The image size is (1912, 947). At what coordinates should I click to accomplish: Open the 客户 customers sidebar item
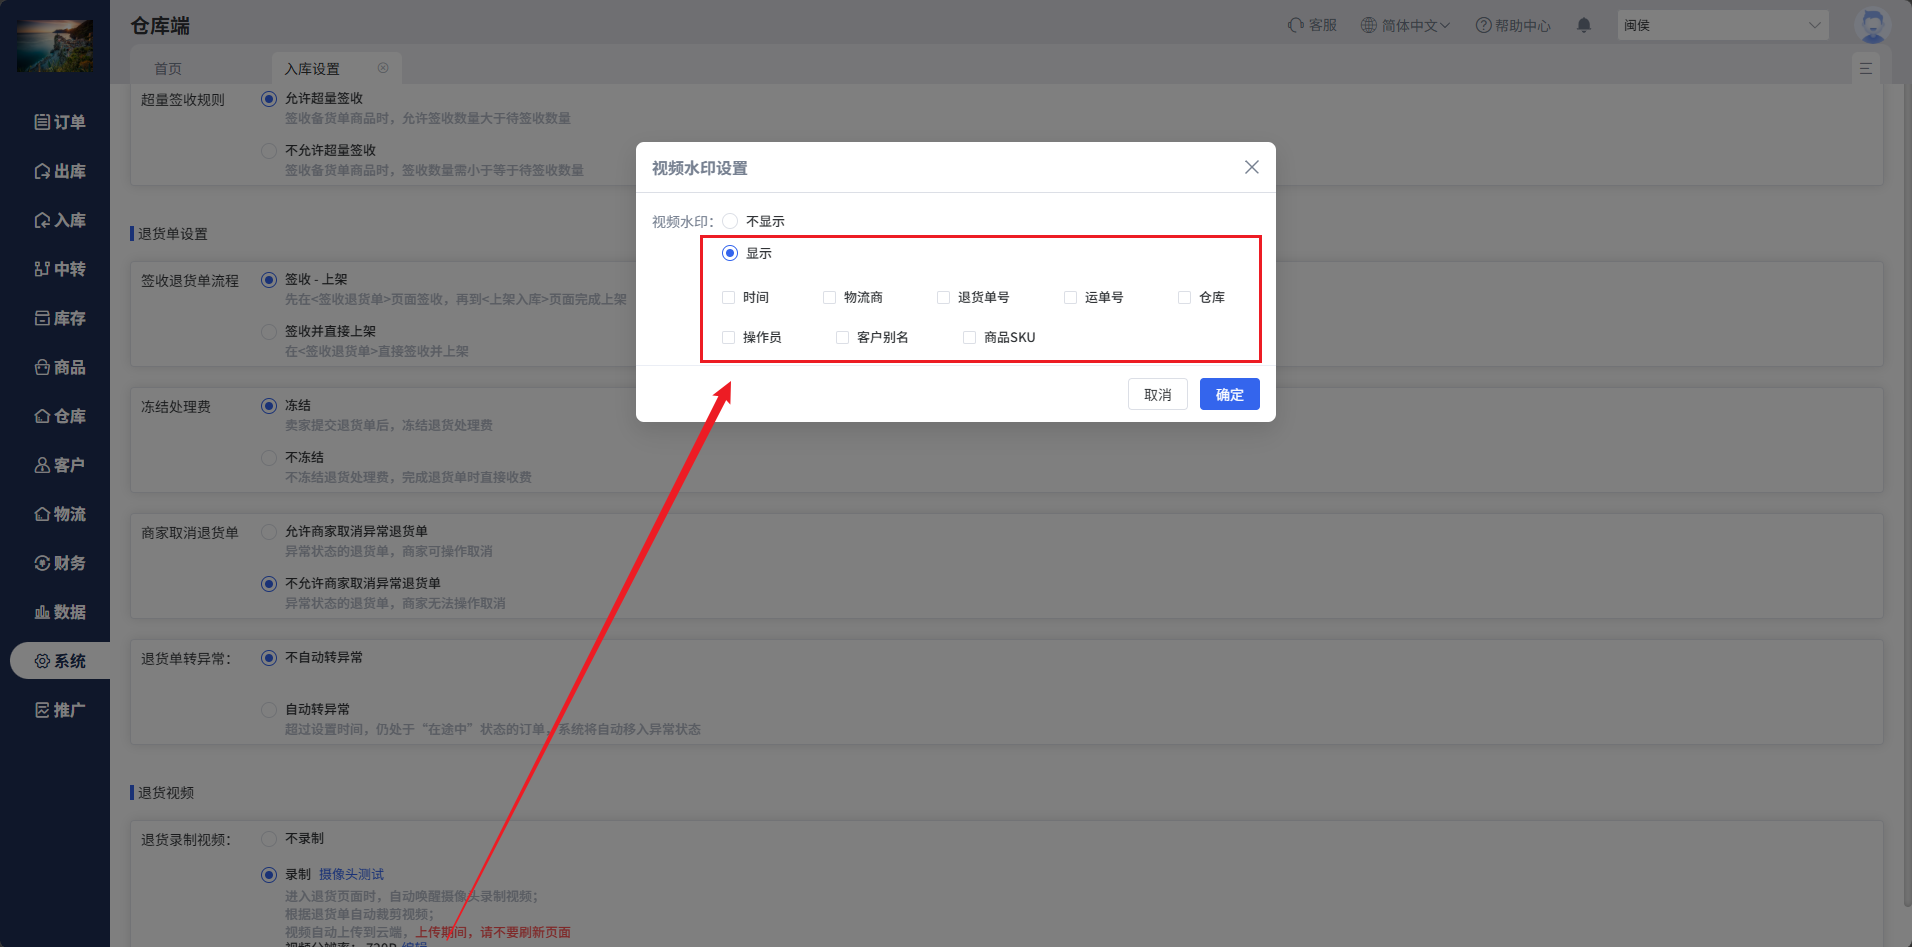(60, 465)
